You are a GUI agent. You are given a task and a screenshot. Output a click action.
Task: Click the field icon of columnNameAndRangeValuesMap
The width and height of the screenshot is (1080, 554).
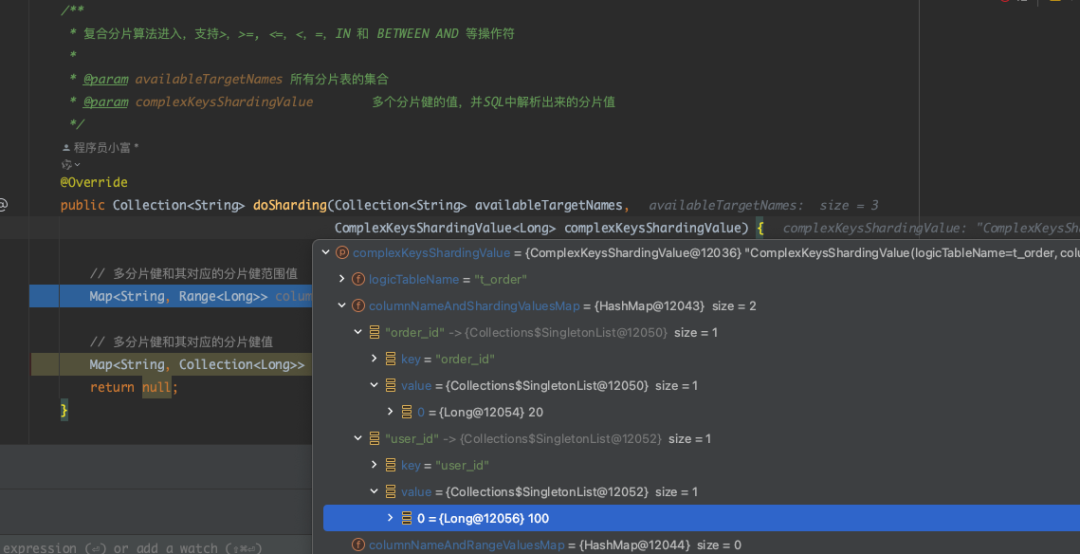tap(358, 545)
